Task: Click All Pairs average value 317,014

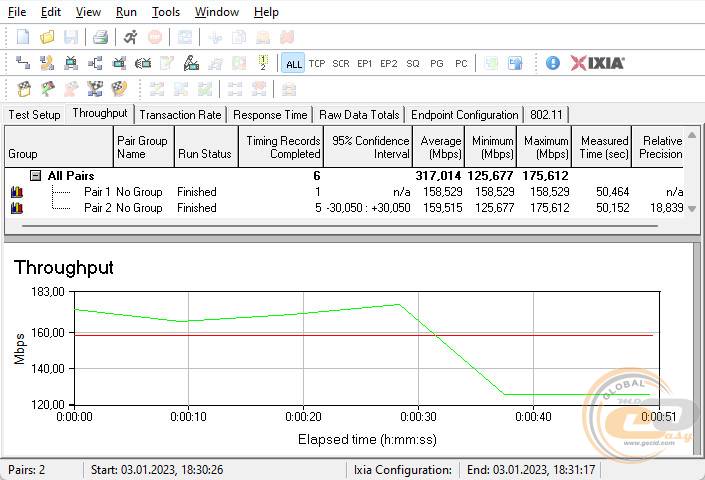Action: [438, 175]
